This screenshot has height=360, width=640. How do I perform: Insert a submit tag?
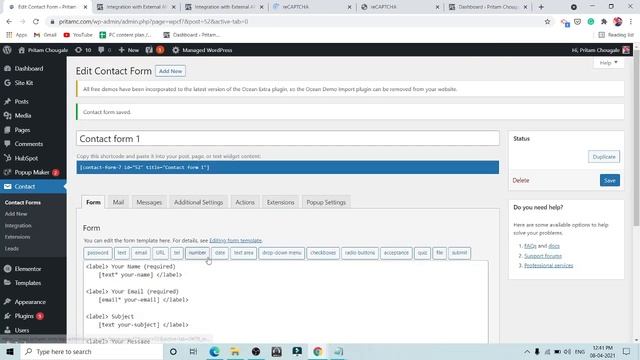(459, 253)
